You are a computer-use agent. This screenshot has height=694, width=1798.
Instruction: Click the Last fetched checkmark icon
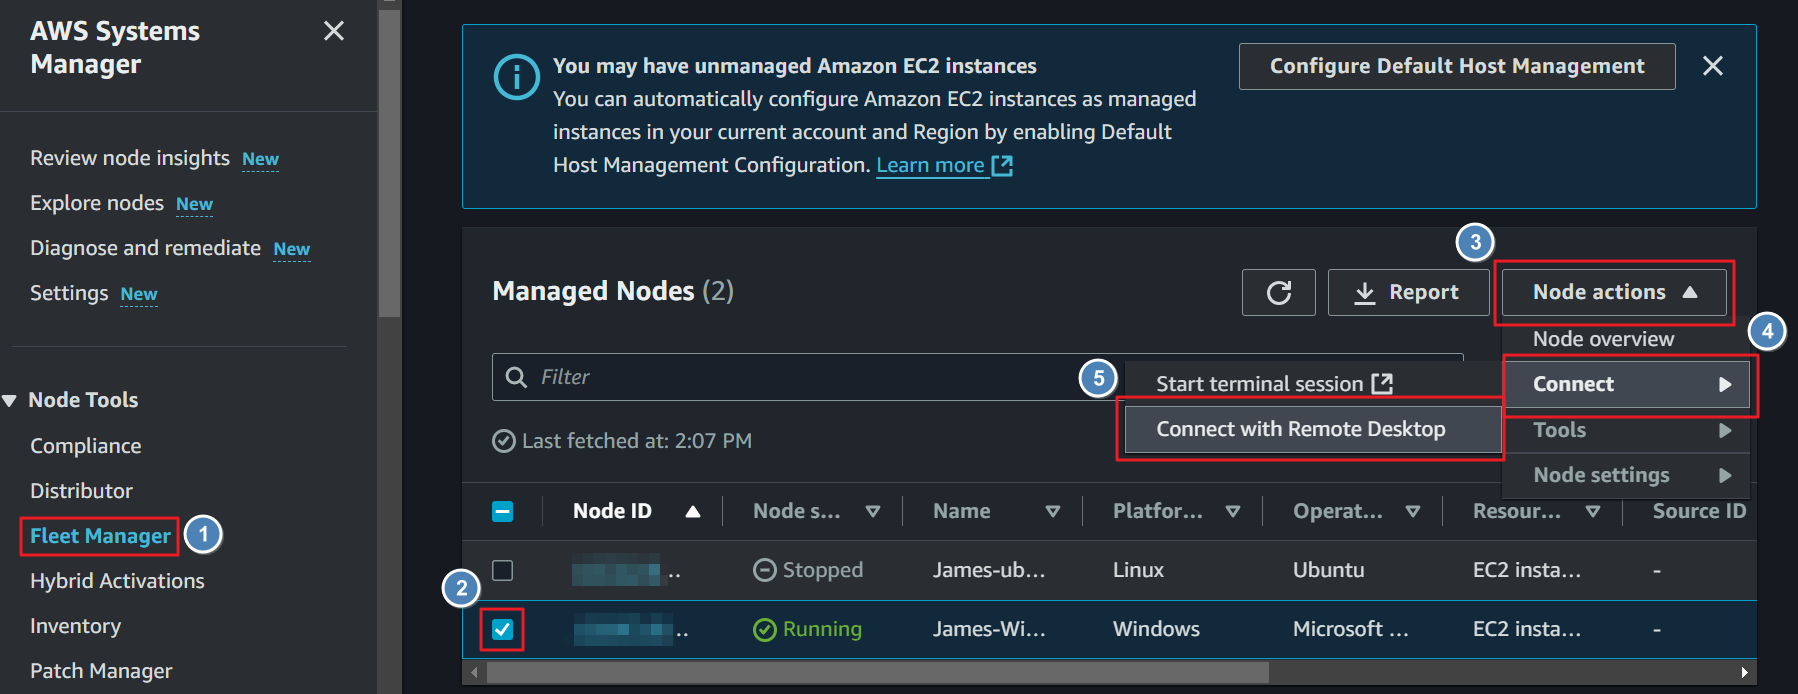[504, 441]
